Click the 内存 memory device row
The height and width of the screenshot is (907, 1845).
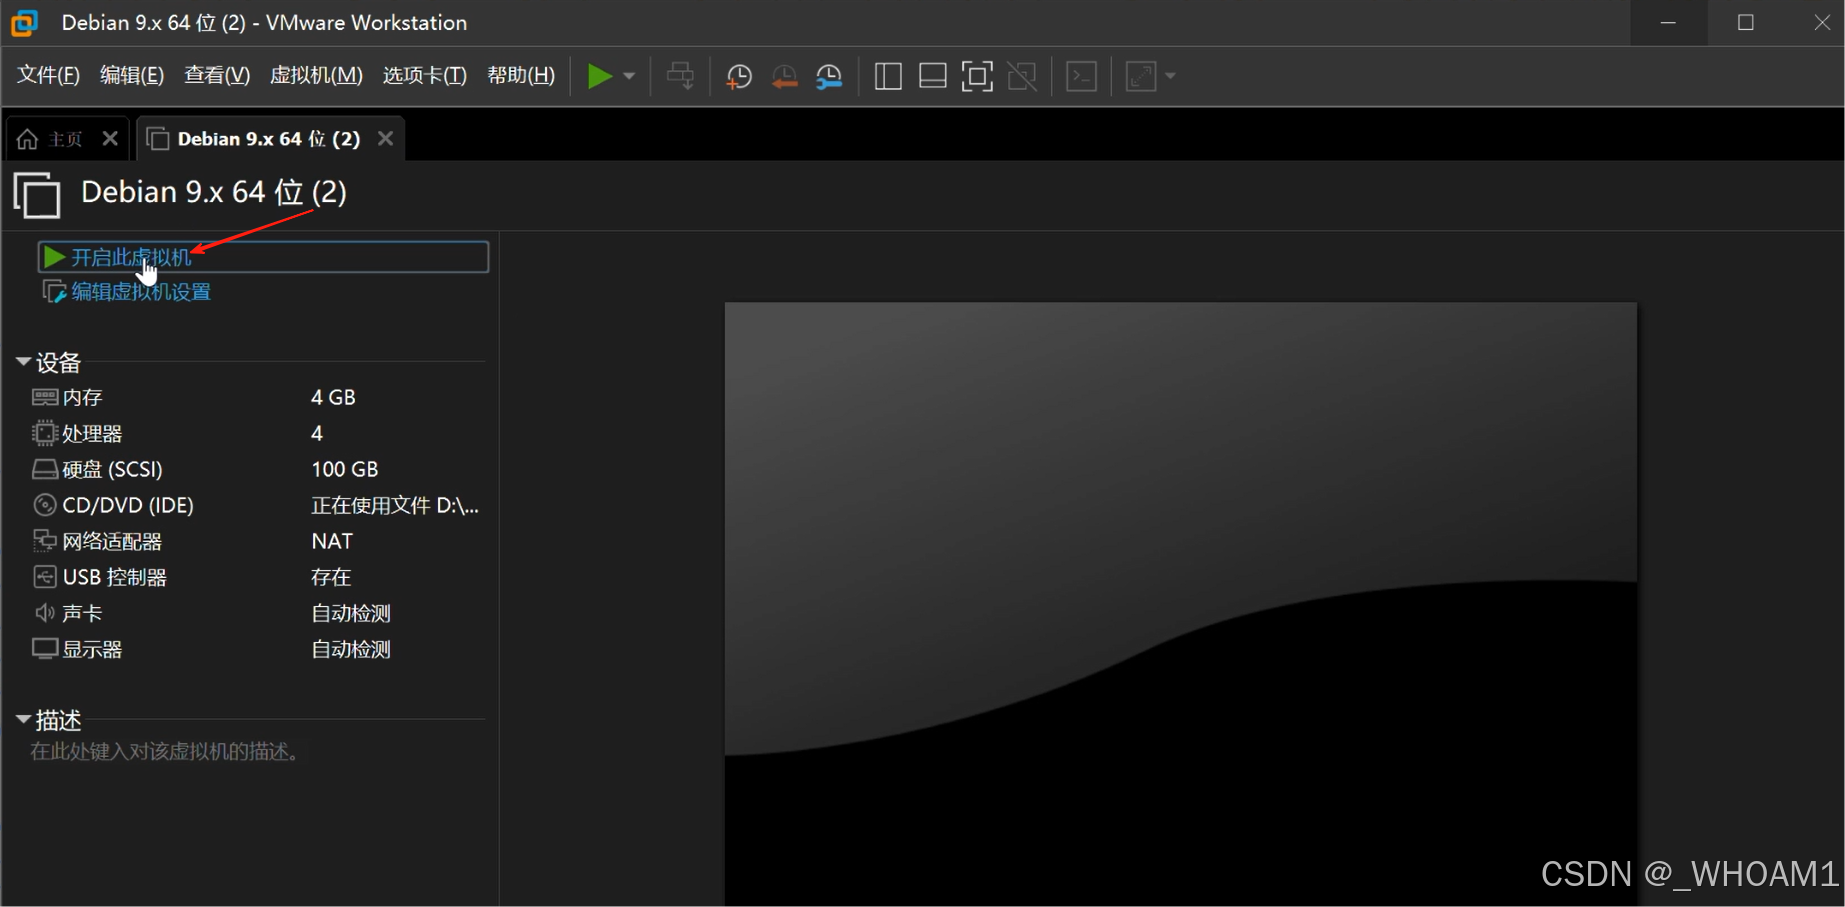(x=255, y=397)
